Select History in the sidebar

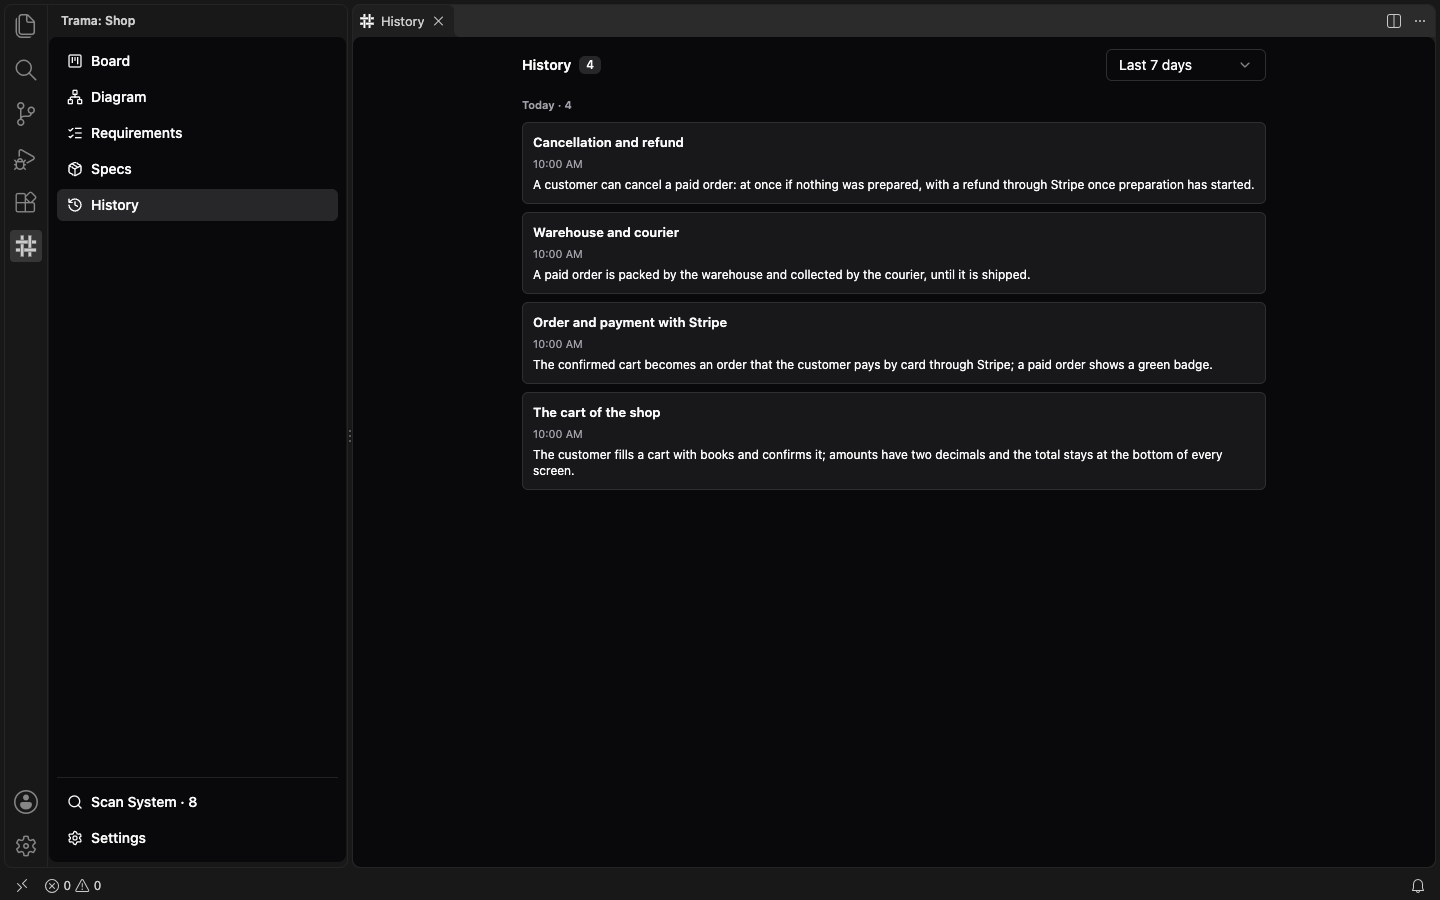pos(198,205)
